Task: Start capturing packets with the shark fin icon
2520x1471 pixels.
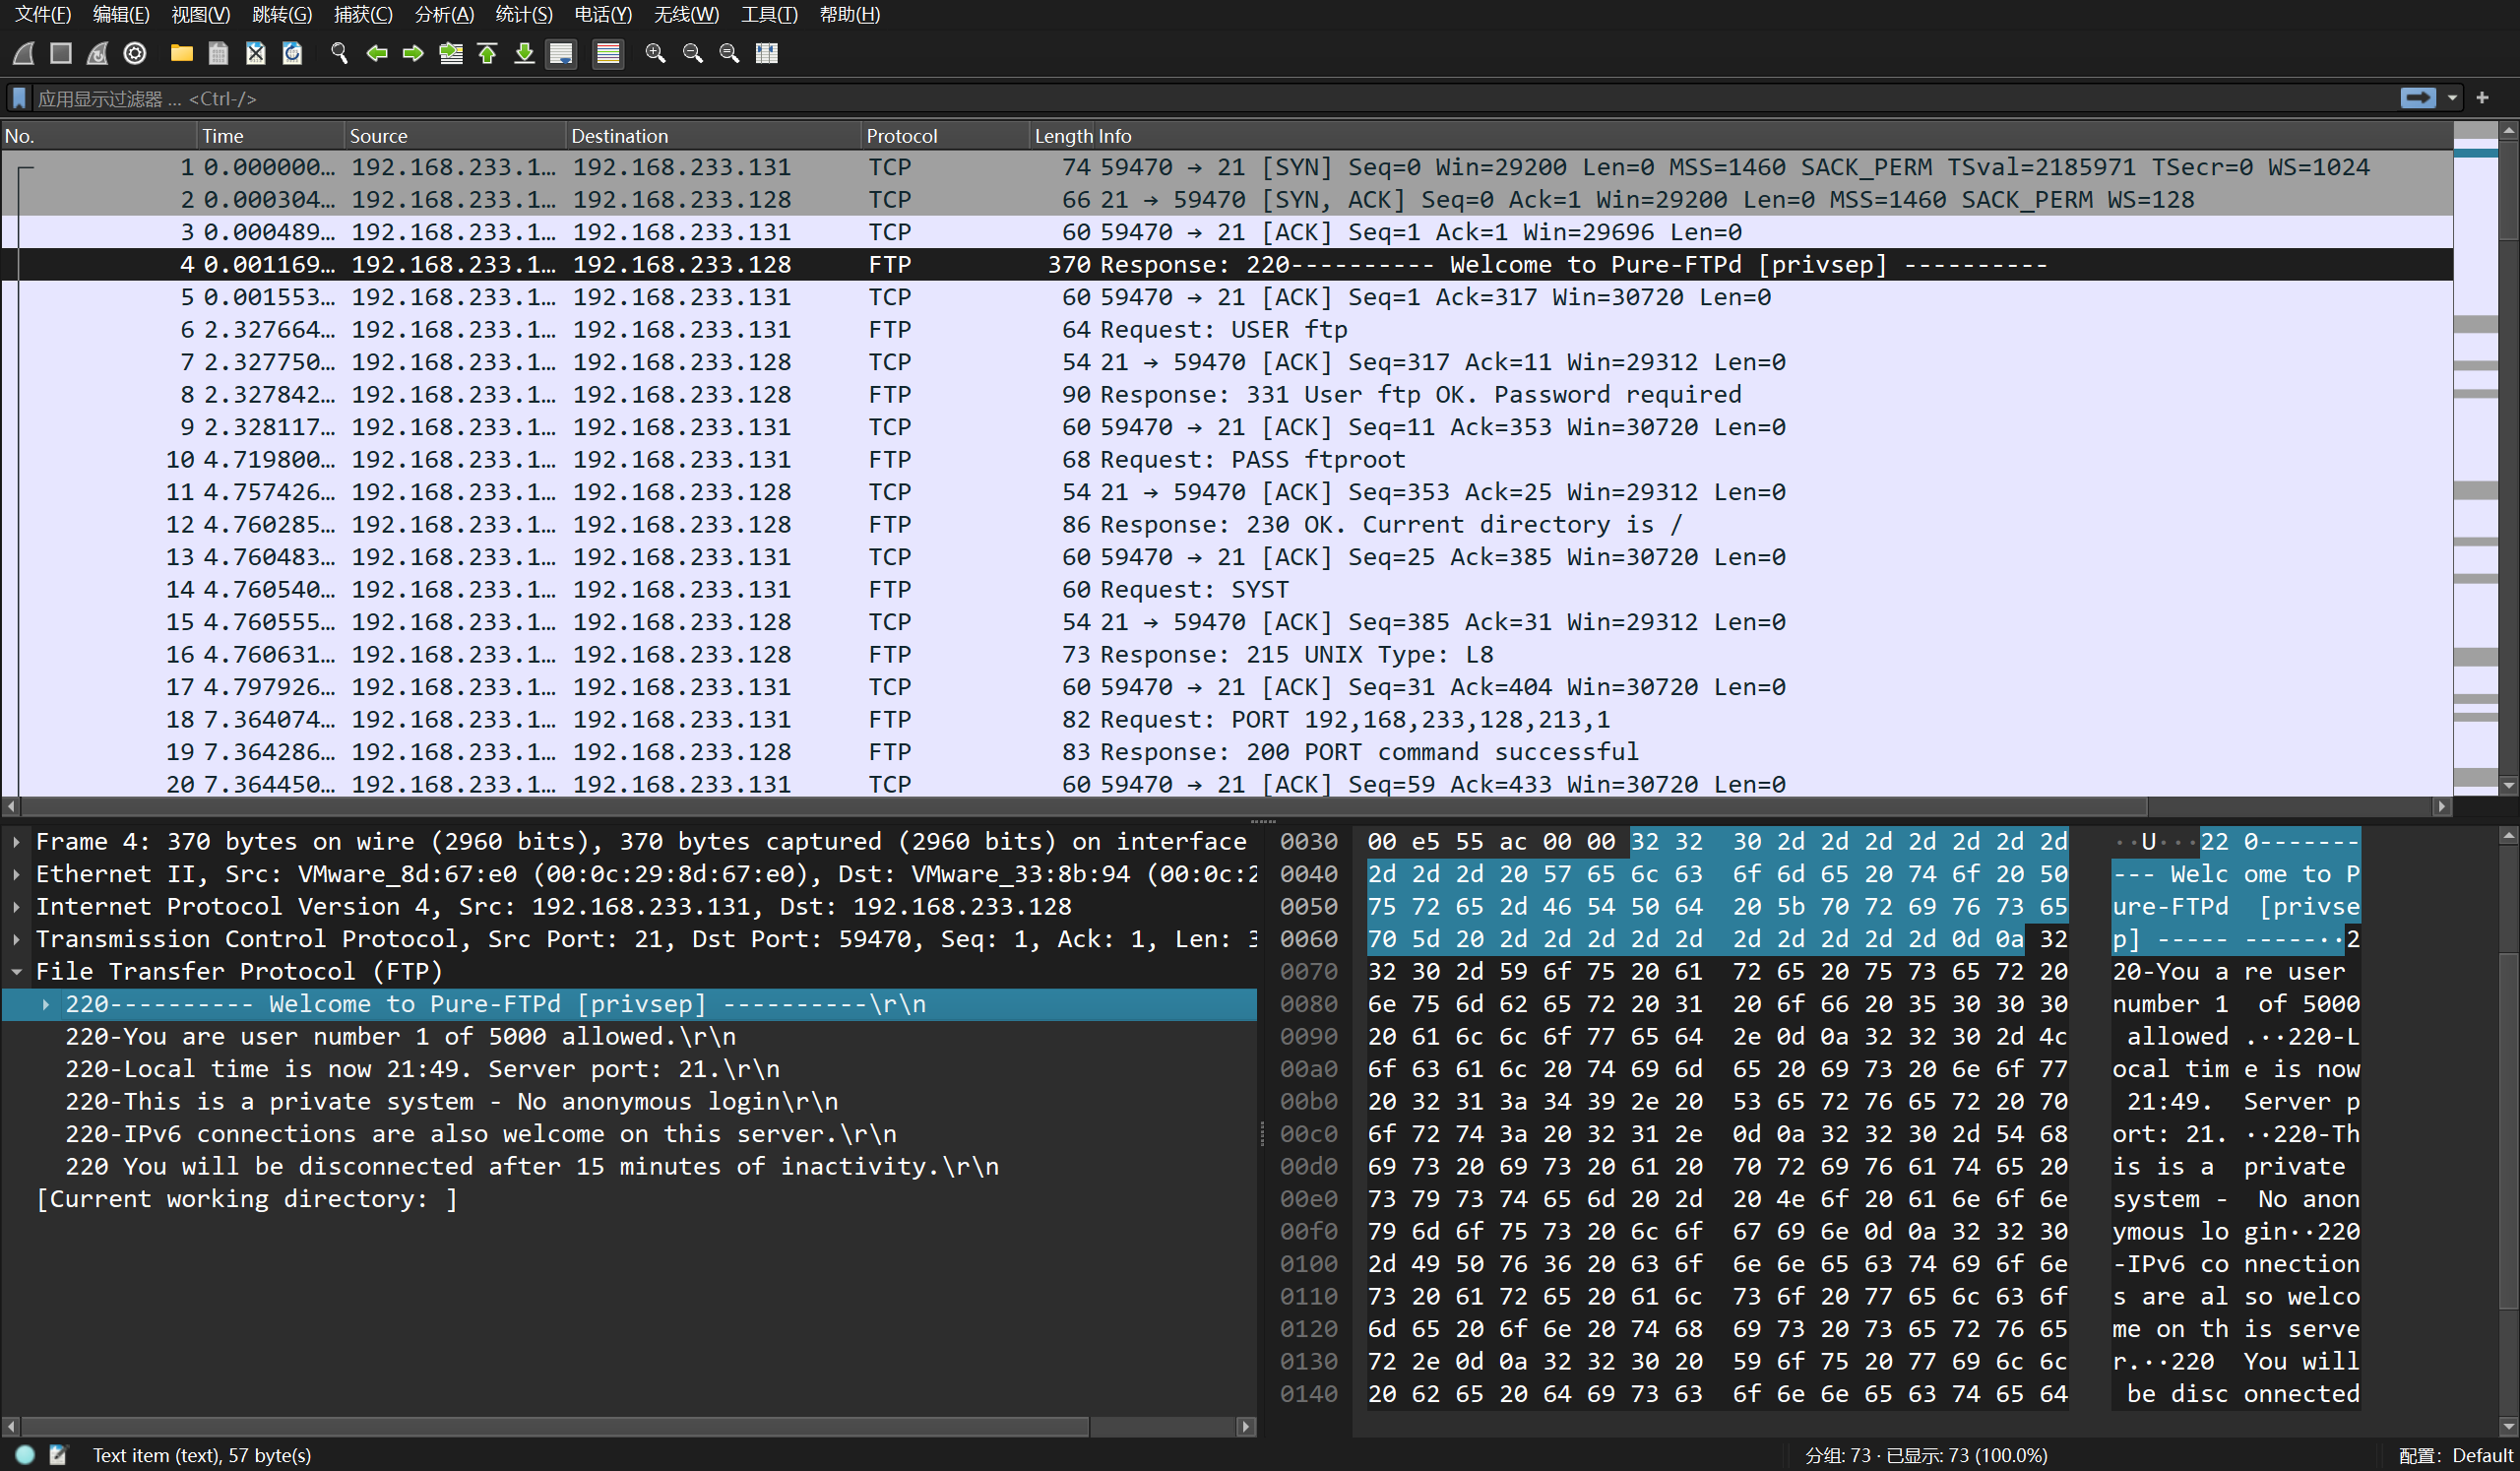Action: (24, 53)
